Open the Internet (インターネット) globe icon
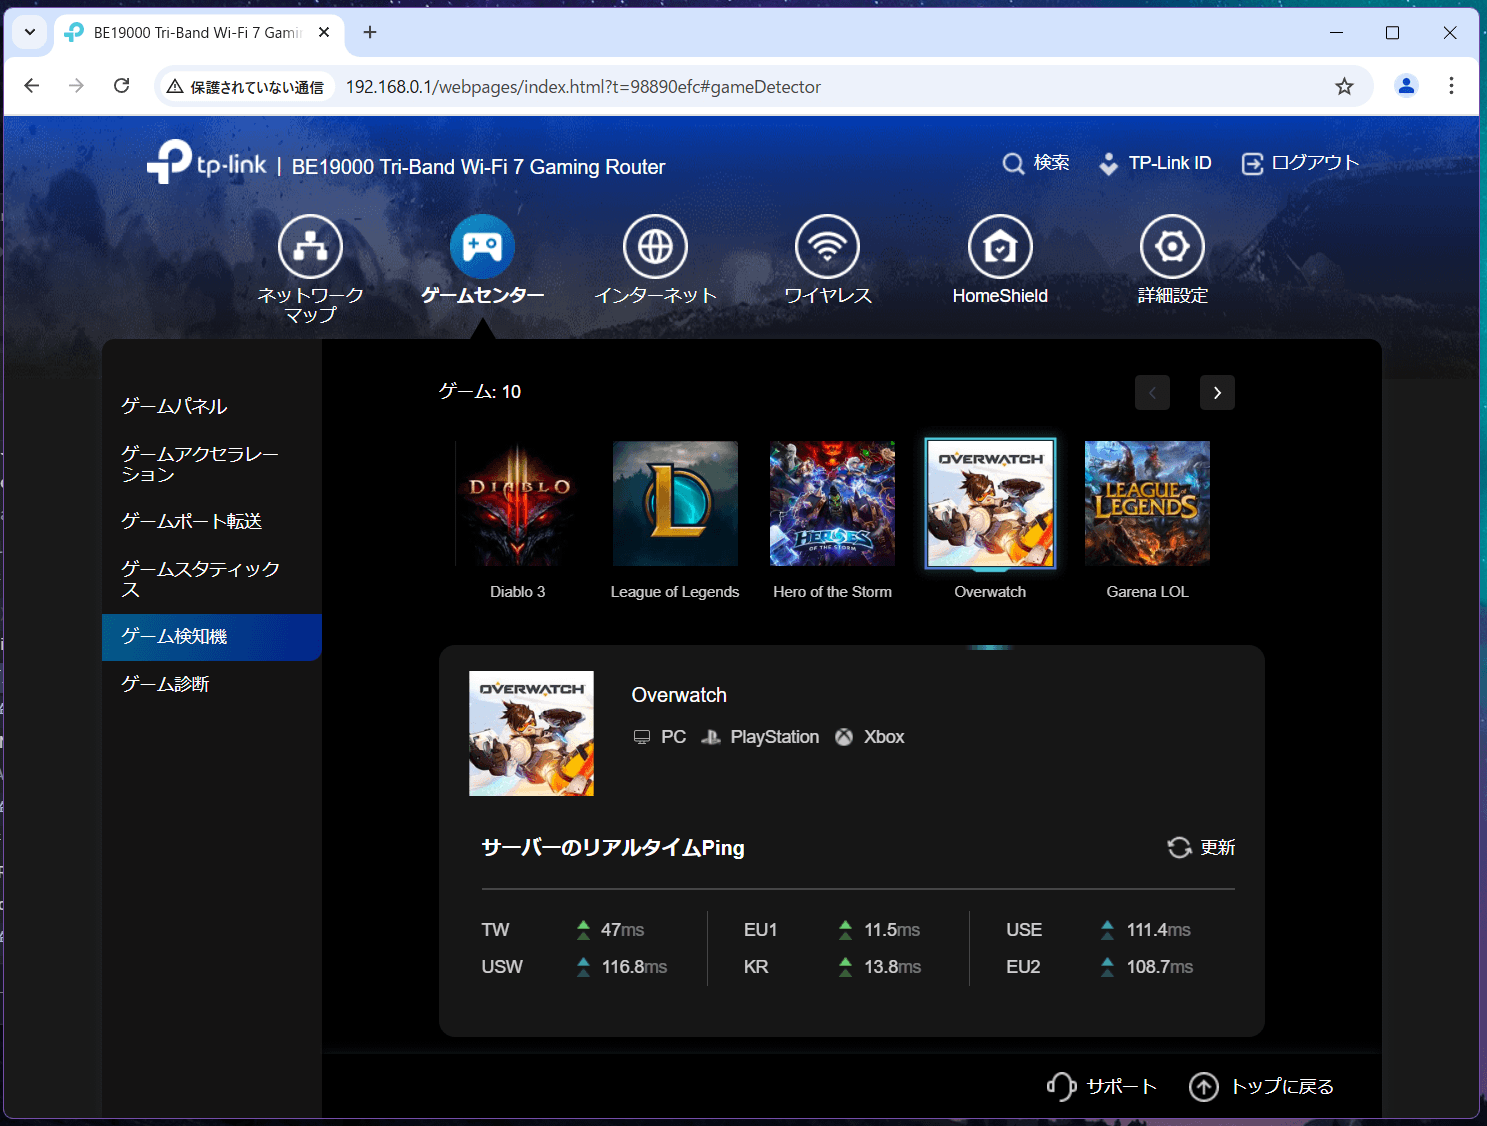This screenshot has width=1487, height=1126. coord(655,246)
